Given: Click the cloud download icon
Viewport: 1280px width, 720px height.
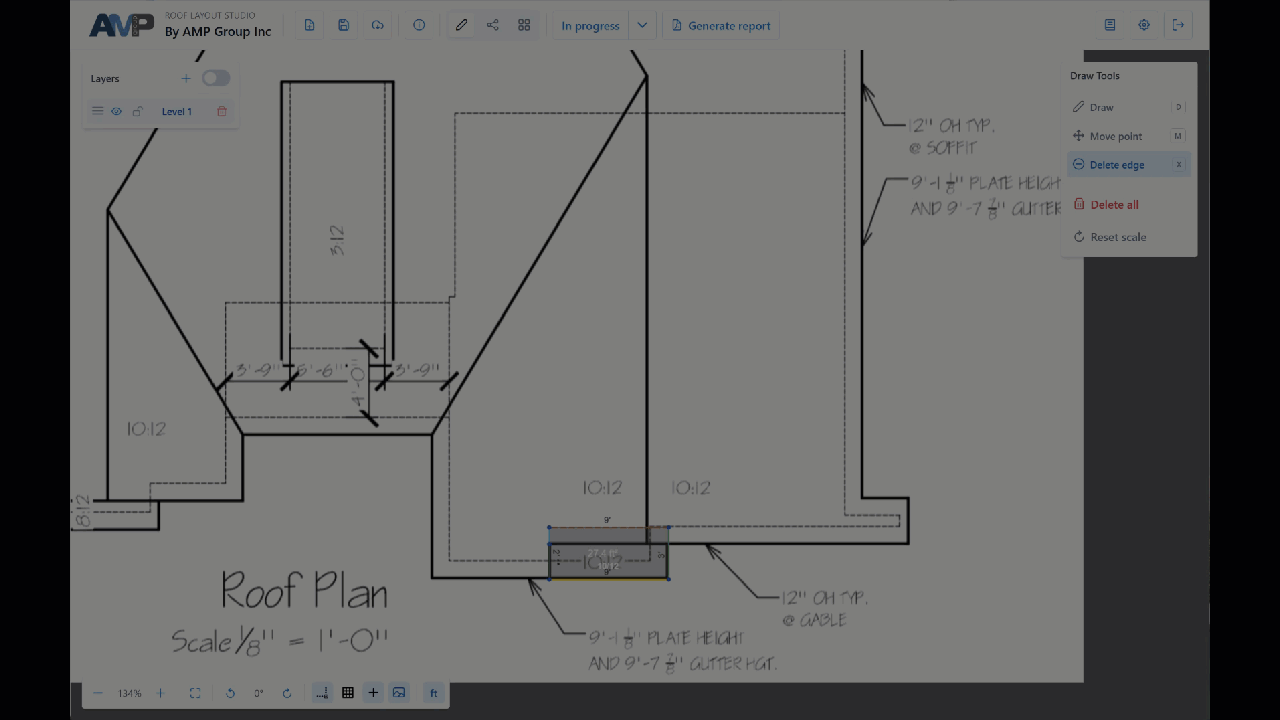Looking at the screenshot, I should tap(377, 25).
